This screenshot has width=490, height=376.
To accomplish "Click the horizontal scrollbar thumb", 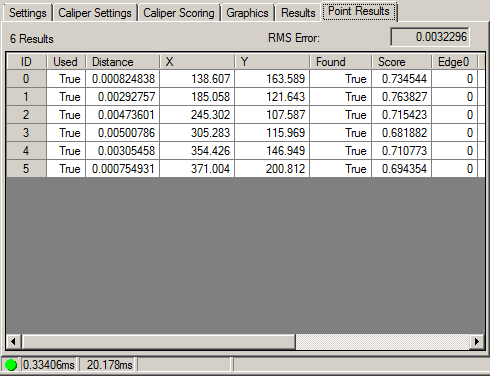I will tap(159, 341).
